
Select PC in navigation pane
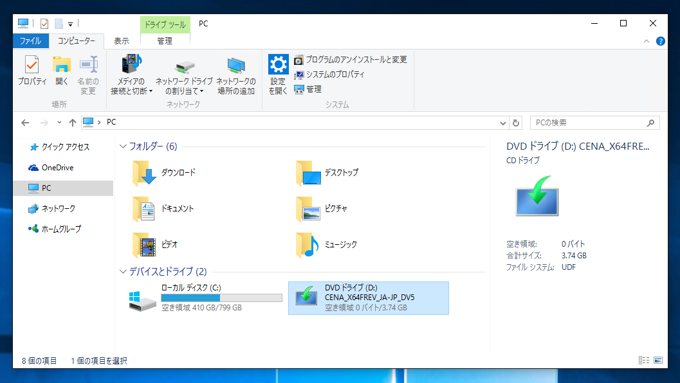[x=63, y=188]
